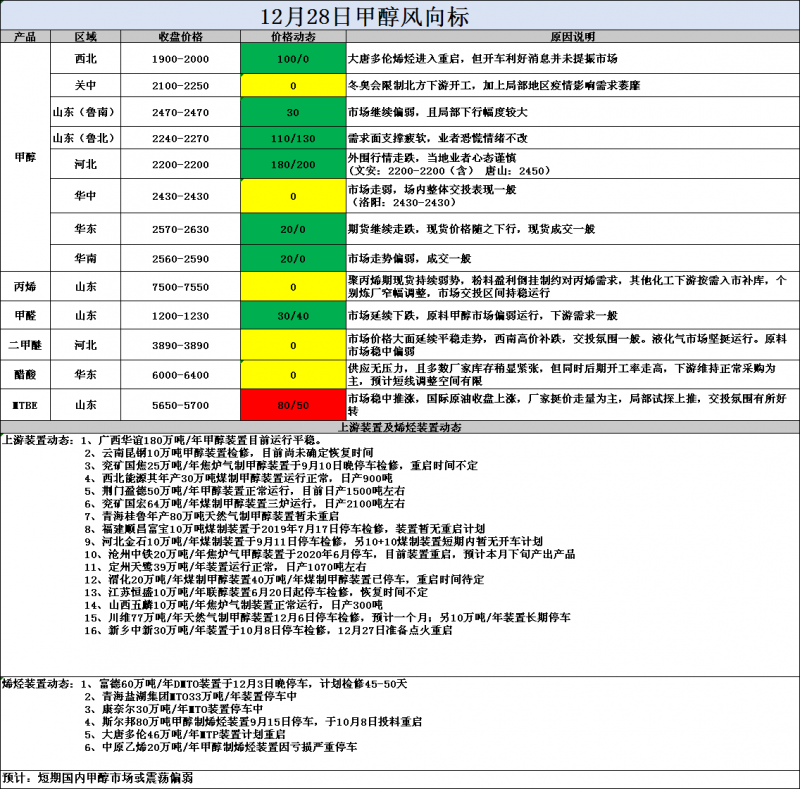Select the price cell 7500-7550
Image resolution: width=800 pixels, height=789 pixels.
pyautogui.click(x=181, y=286)
